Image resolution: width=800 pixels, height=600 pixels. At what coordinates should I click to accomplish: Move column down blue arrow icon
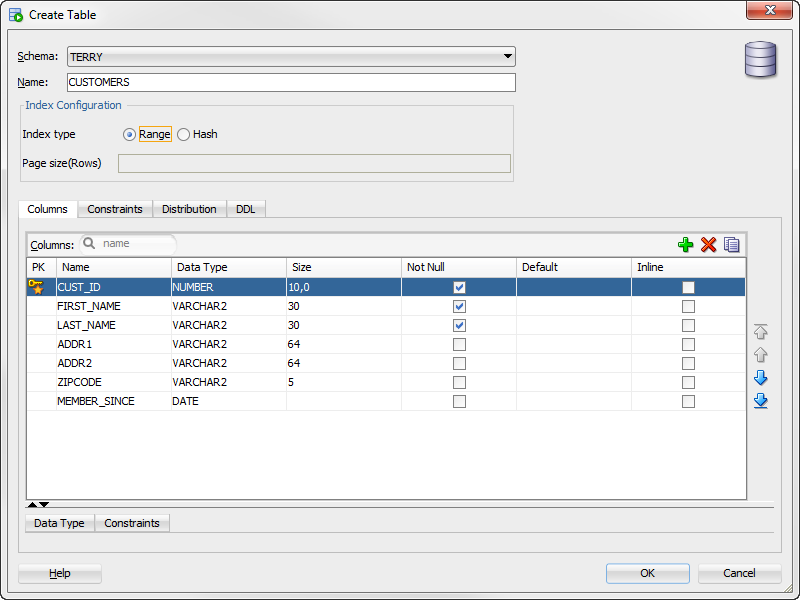pyautogui.click(x=761, y=378)
